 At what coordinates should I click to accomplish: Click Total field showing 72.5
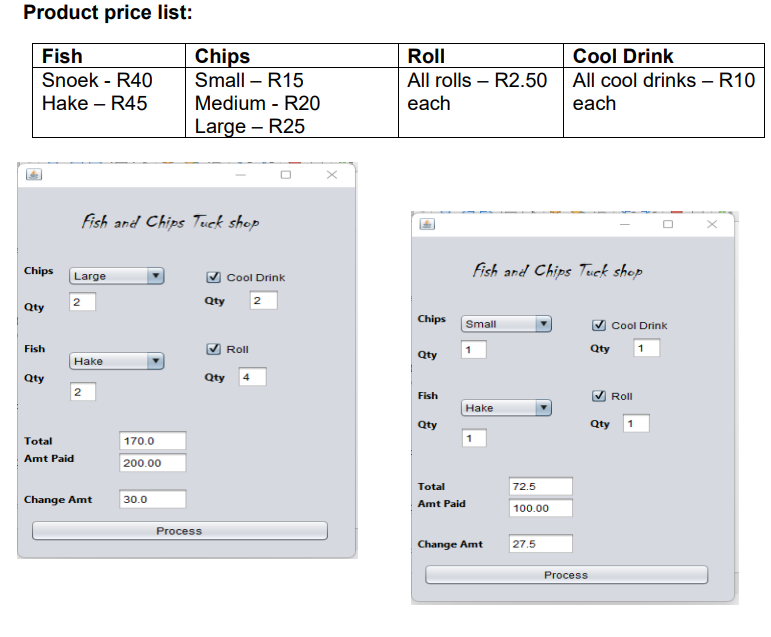tap(541, 486)
